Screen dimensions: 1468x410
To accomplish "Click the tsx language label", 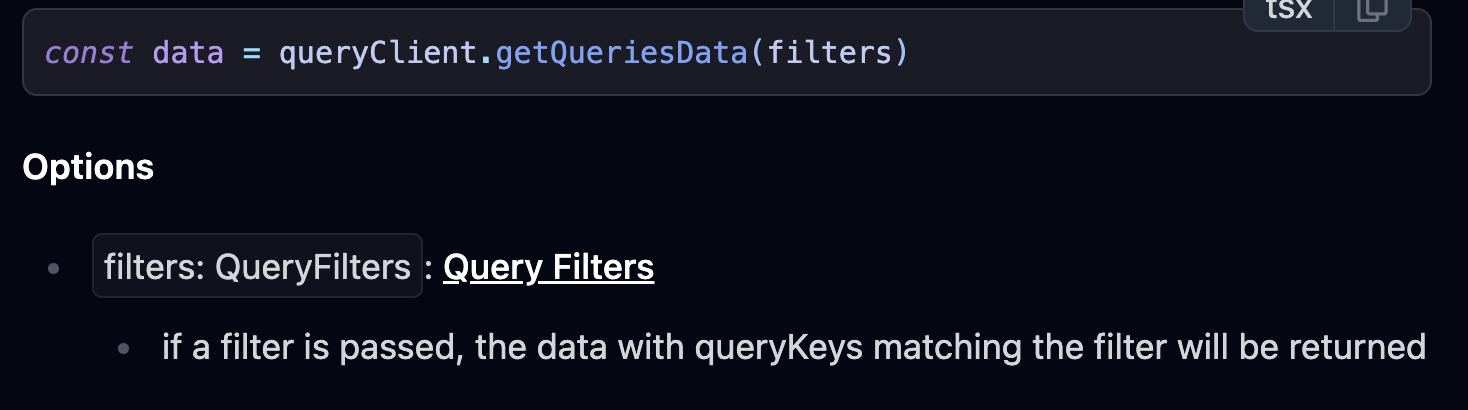I will tap(1289, 10).
